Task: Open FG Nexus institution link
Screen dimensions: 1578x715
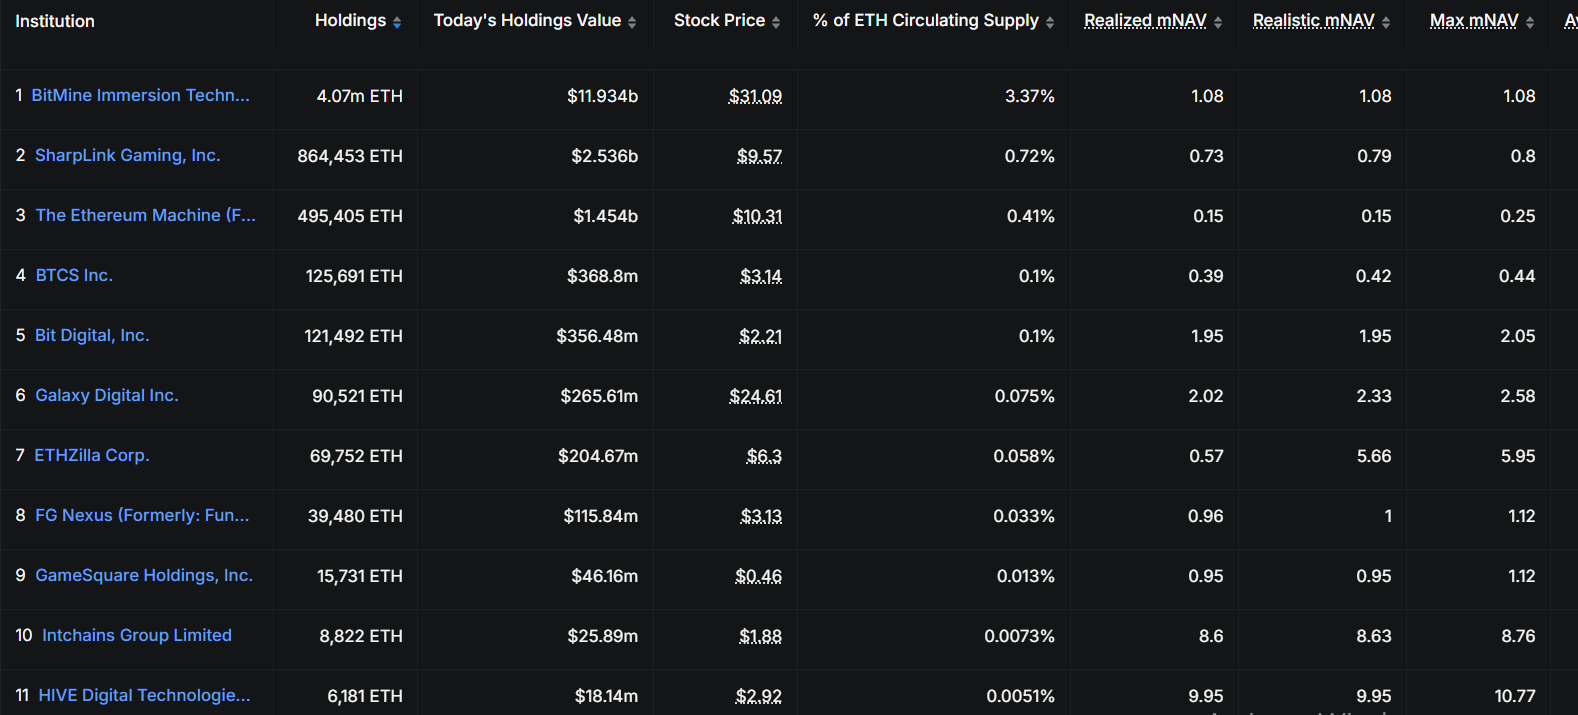Action: pyautogui.click(x=142, y=515)
